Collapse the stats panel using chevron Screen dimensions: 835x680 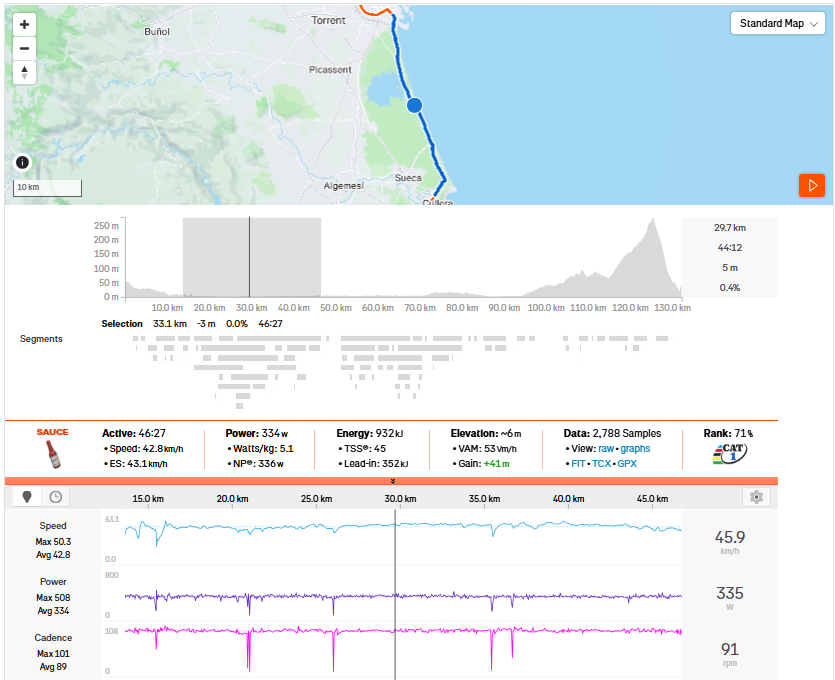[393, 481]
